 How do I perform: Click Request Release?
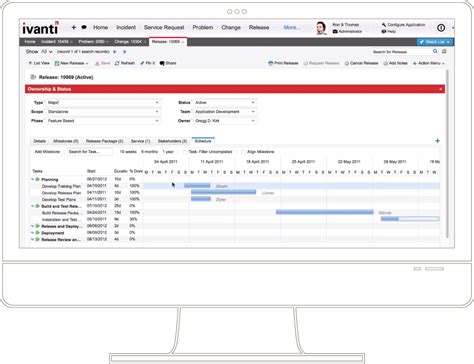(321, 63)
